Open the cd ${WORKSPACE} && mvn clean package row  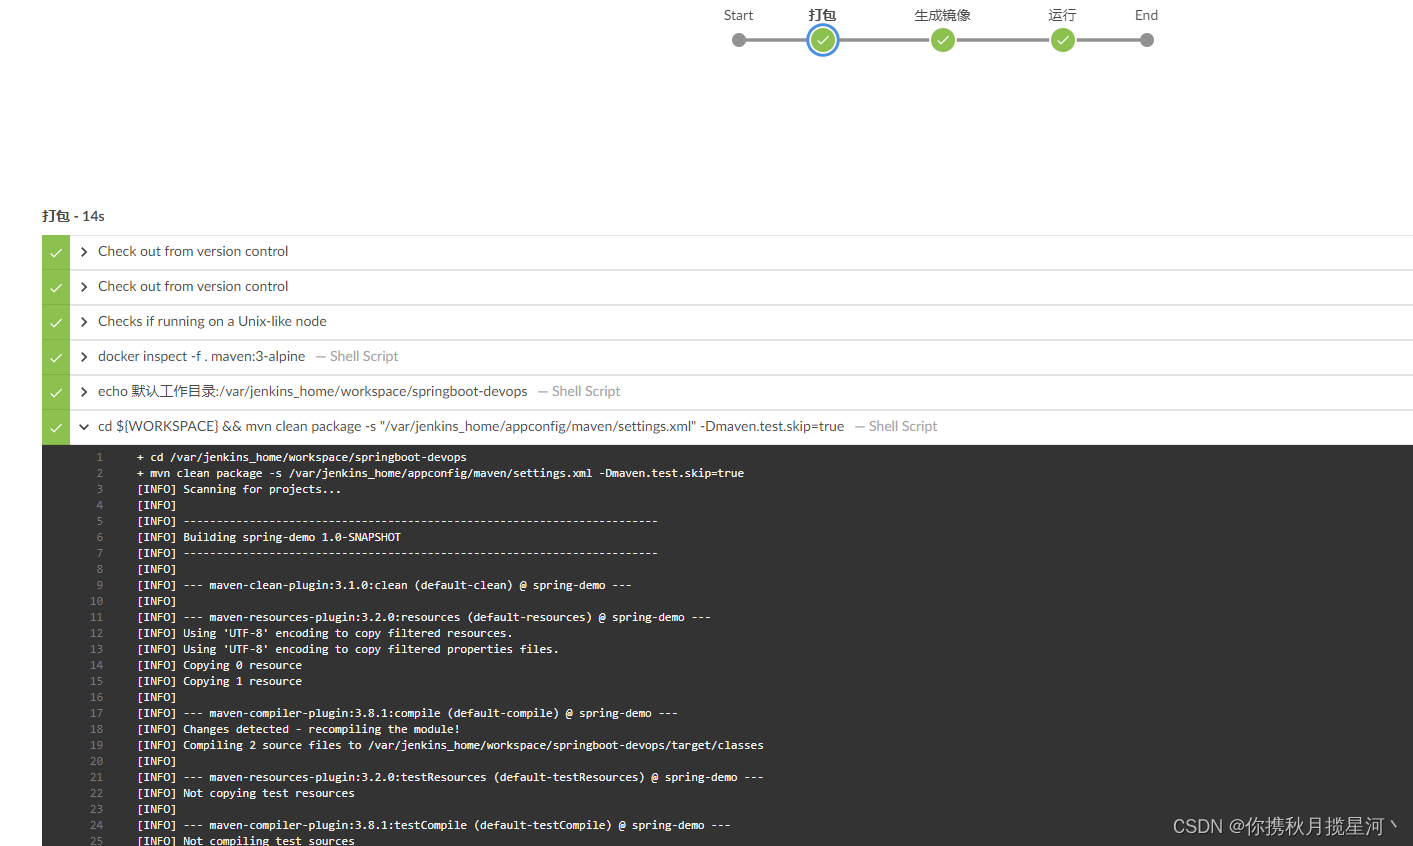(741, 427)
